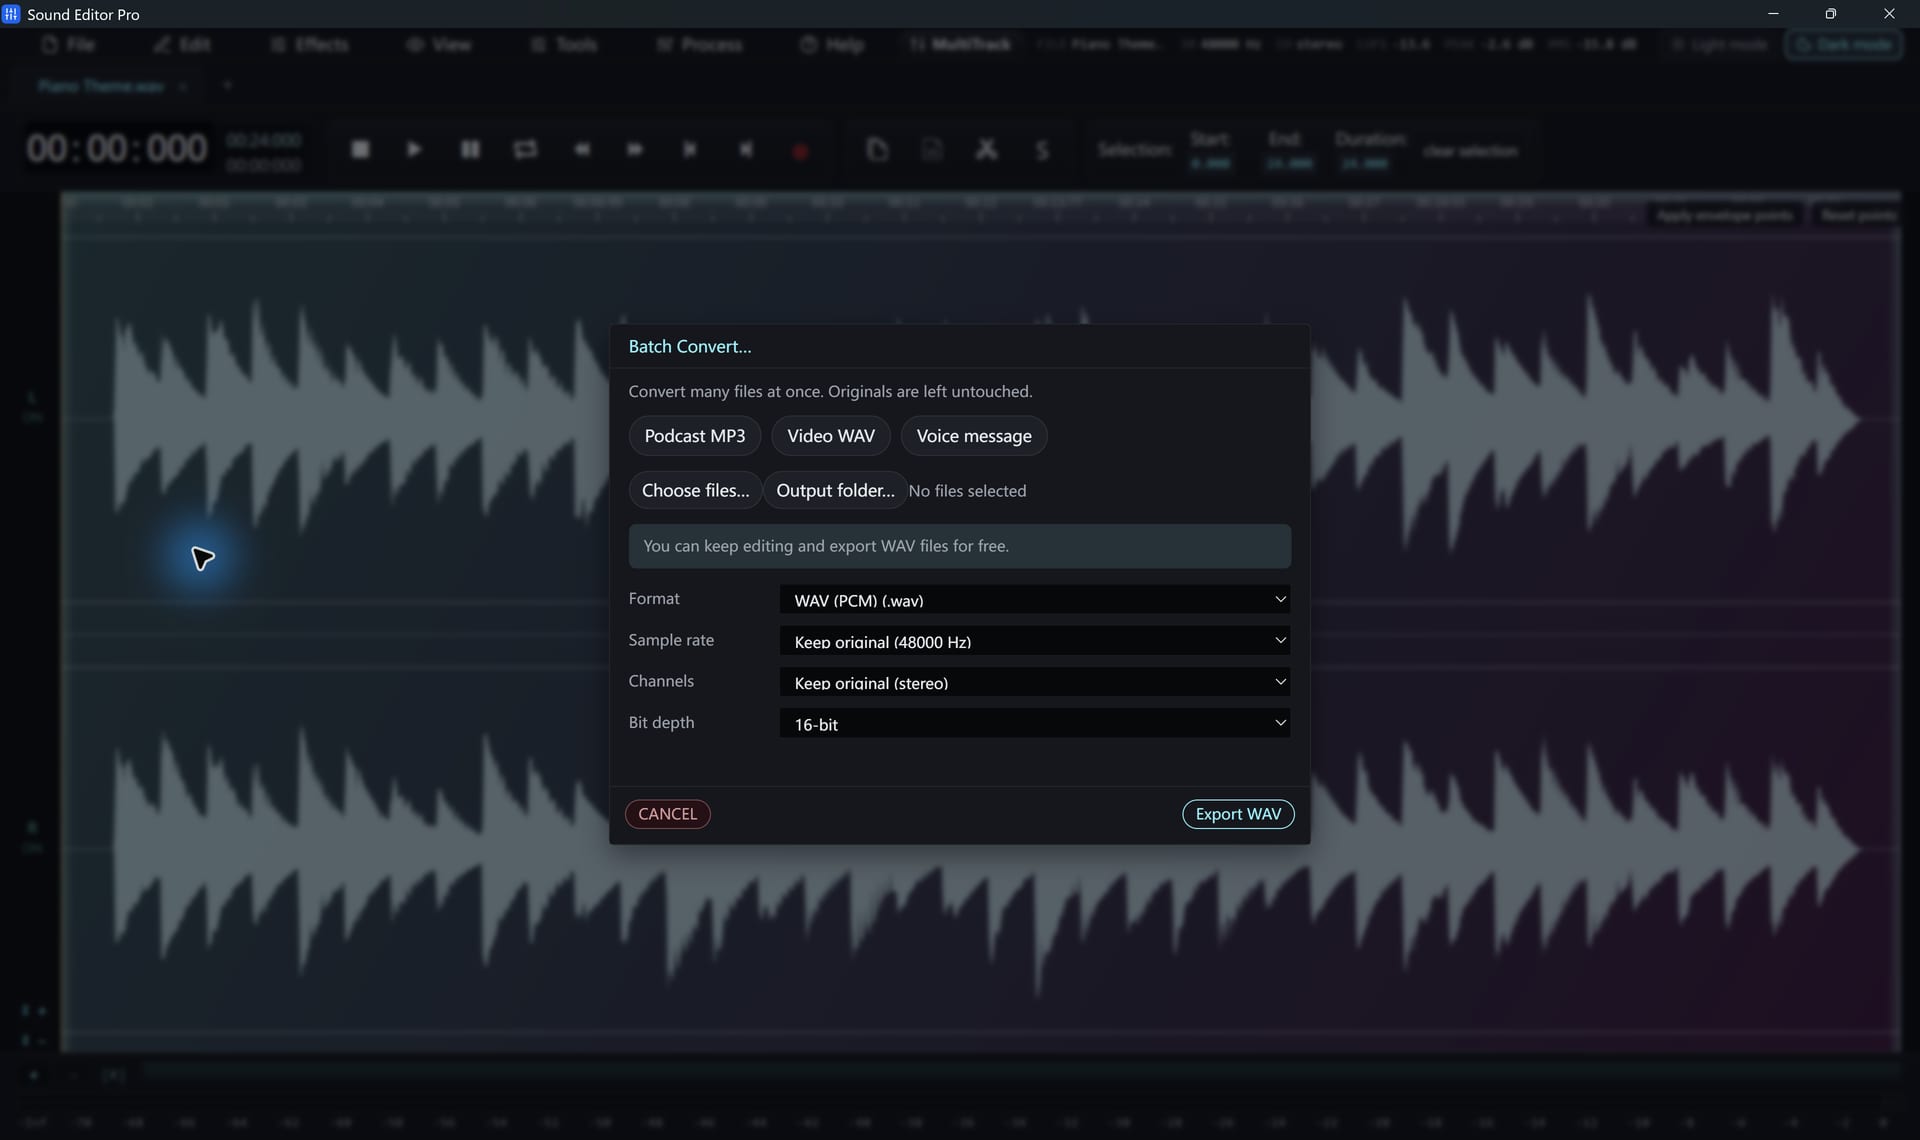
Task: Switch to Dark mode
Action: 1844,45
